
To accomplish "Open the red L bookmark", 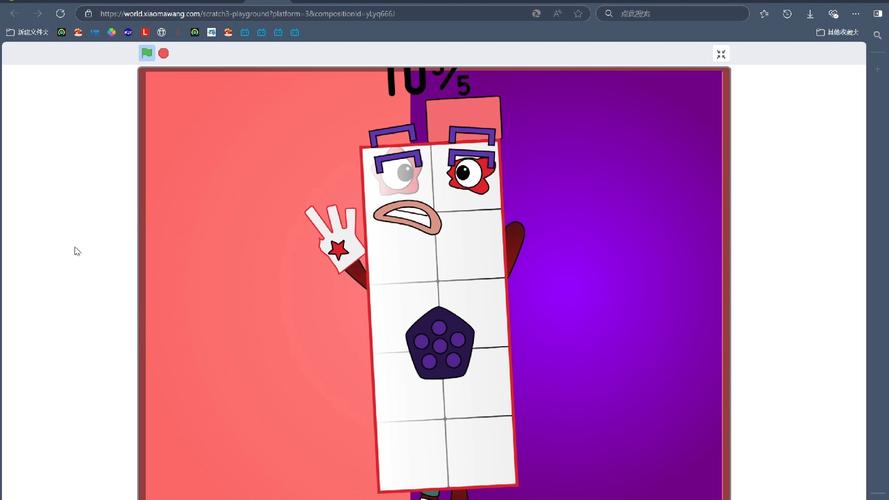I will pos(145,32).
